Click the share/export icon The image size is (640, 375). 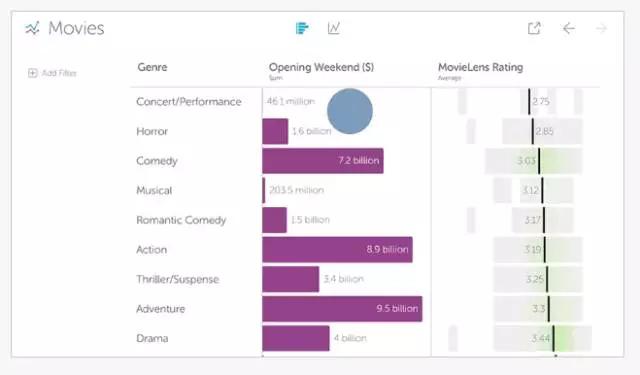(x=534, y=28)
